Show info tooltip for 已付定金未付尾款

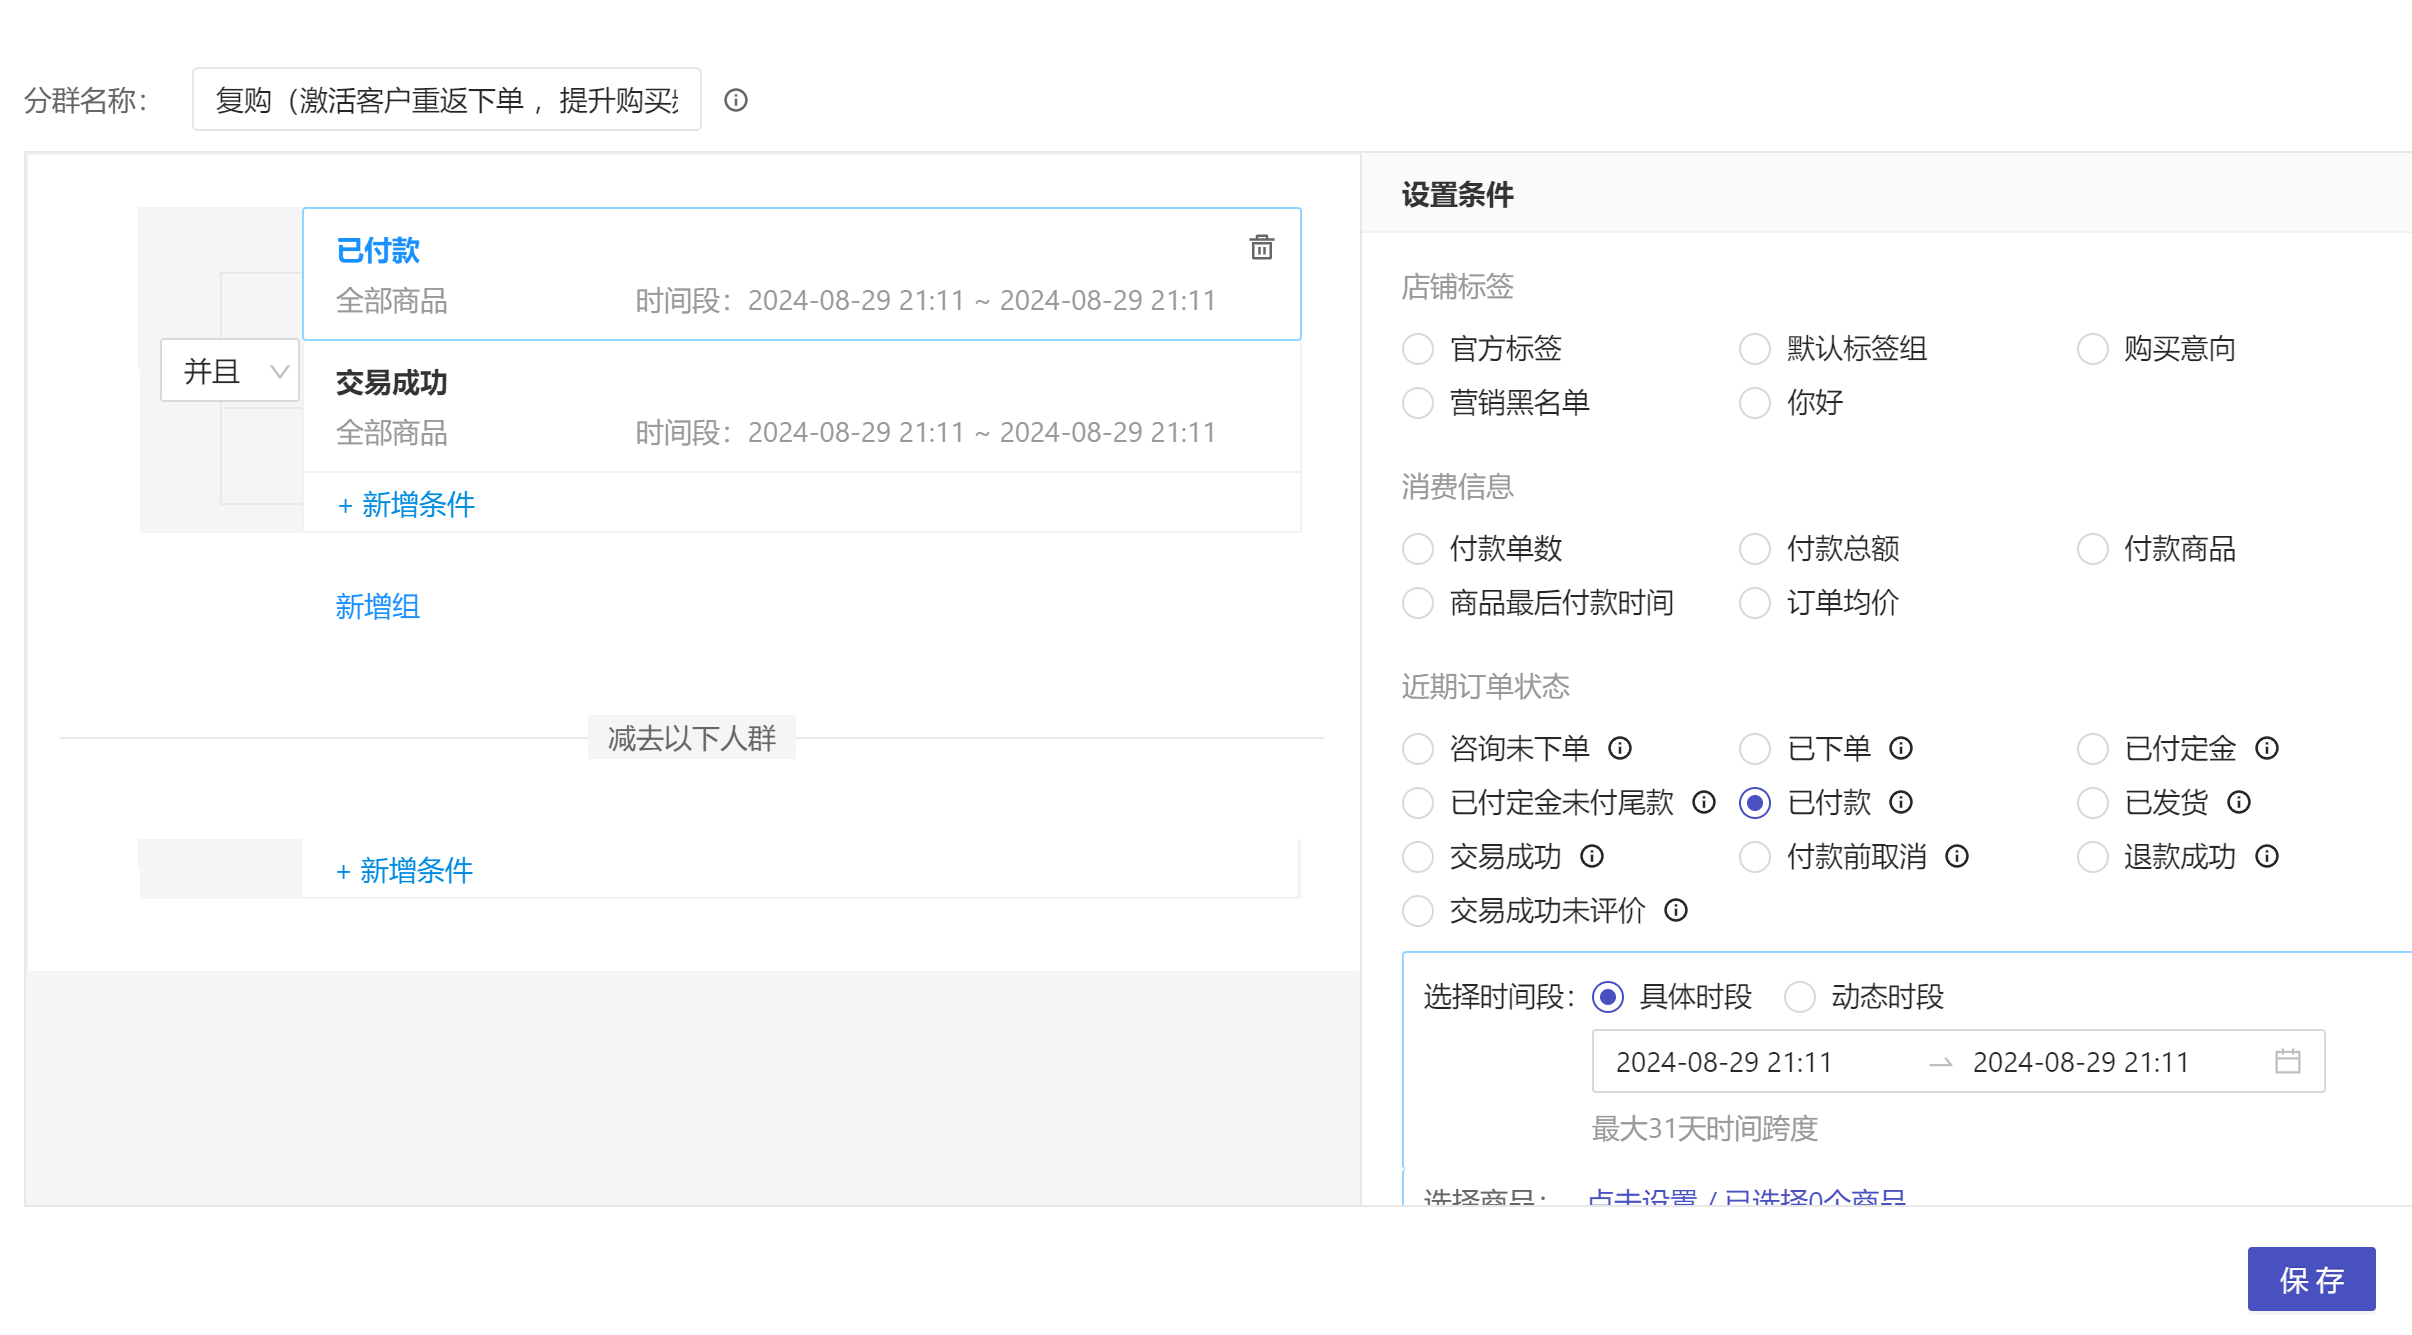1704,802
